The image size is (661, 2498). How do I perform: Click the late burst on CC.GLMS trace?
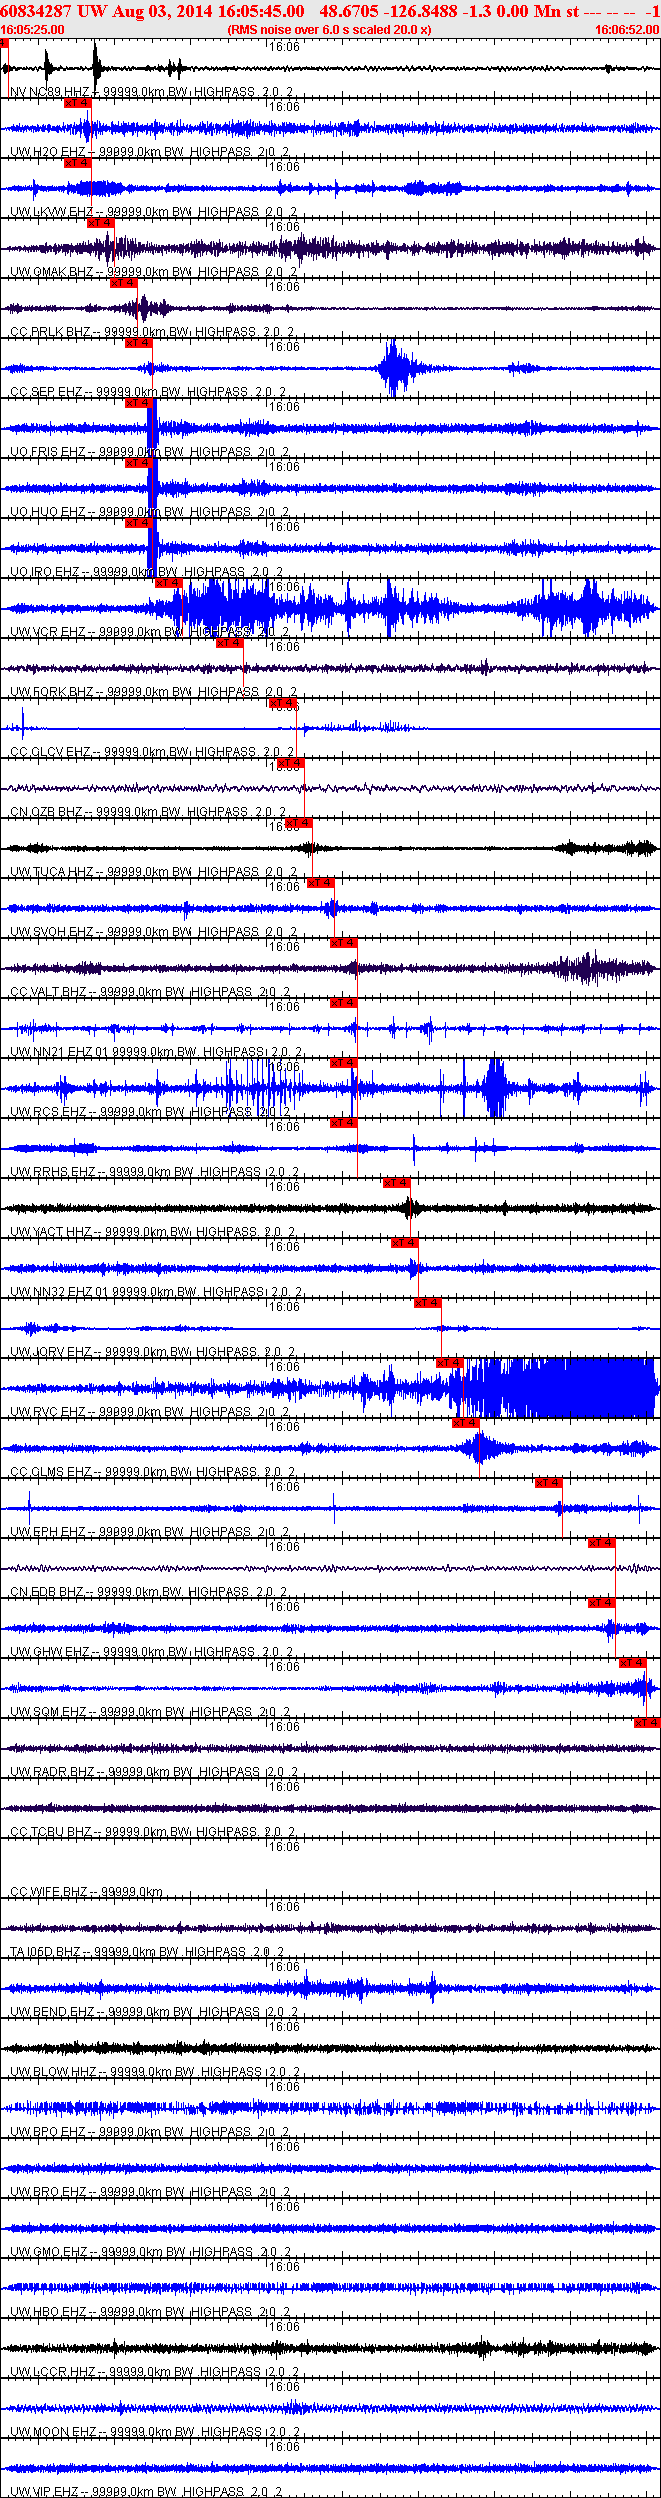point(482,1448)
